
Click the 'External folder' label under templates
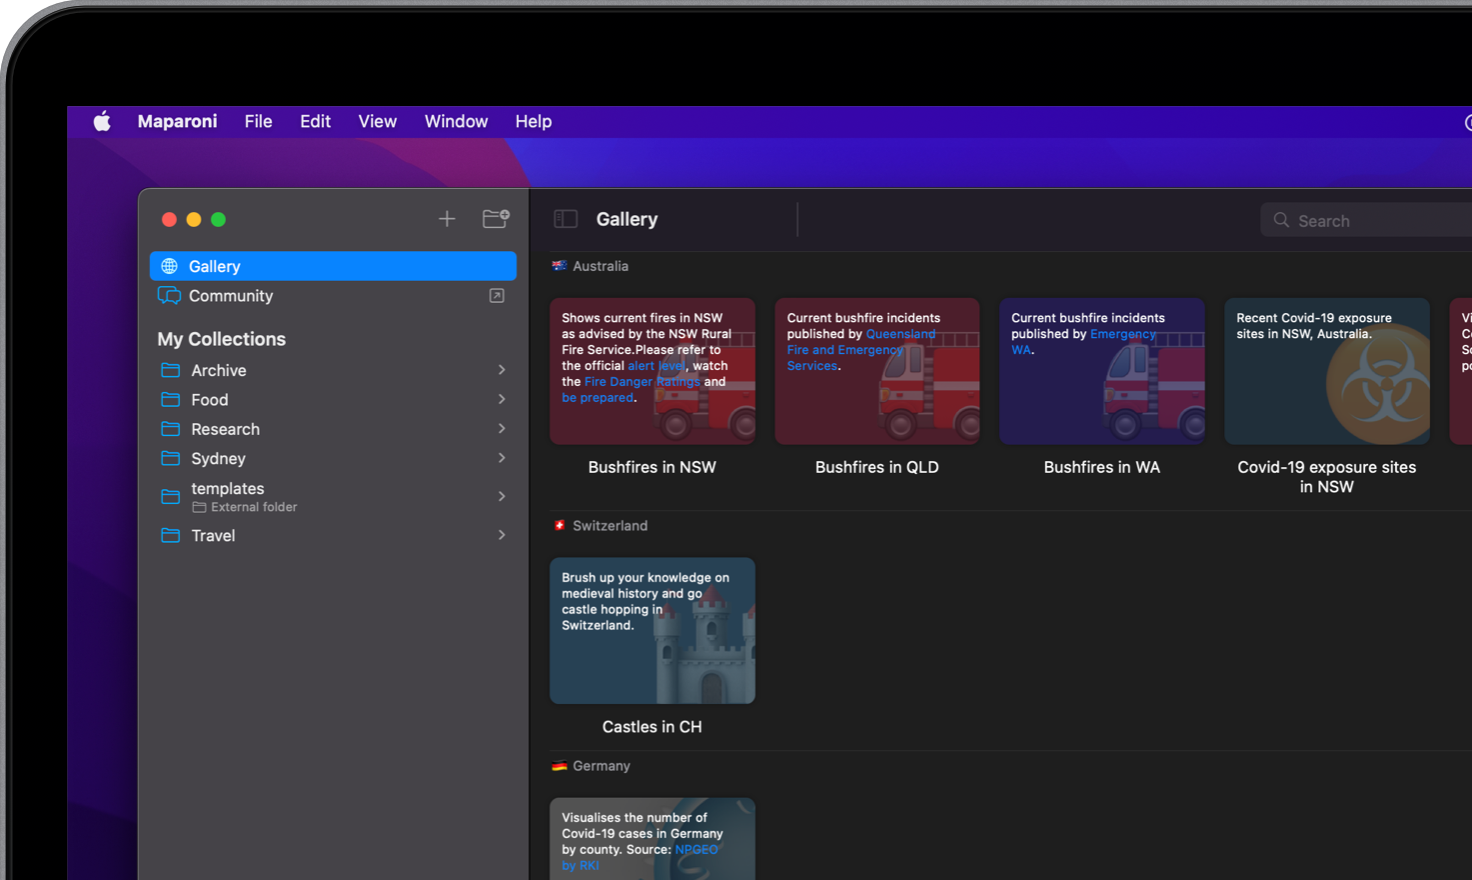(x=254, y=507)
